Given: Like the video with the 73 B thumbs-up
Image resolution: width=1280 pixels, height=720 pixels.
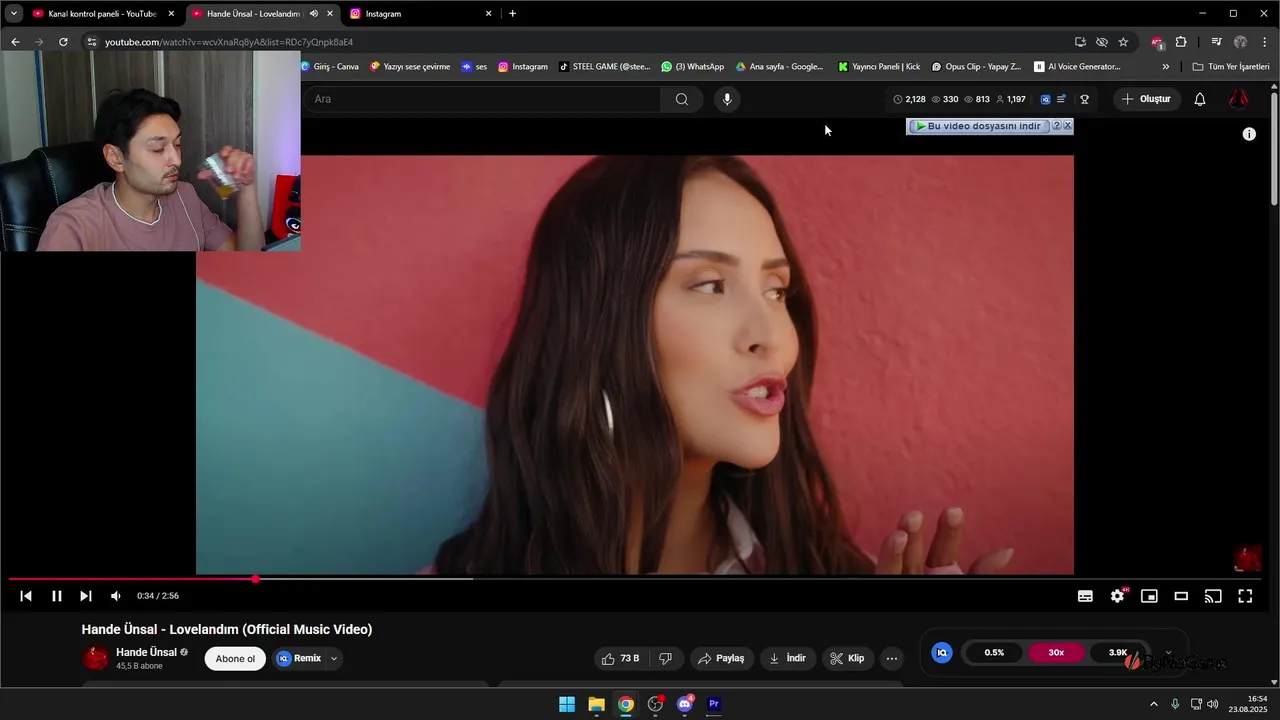Looking at the screenshot, I should [620, 658].
